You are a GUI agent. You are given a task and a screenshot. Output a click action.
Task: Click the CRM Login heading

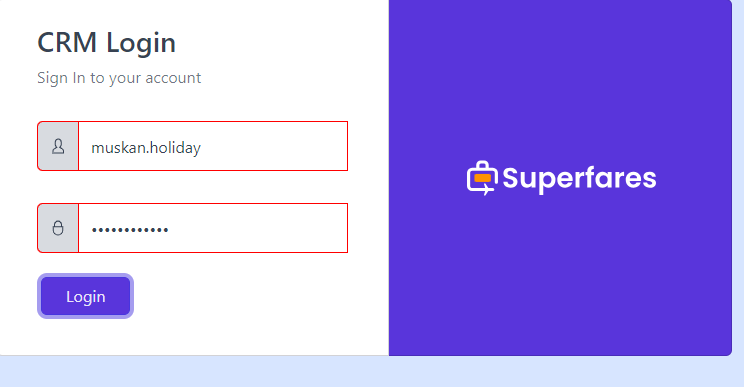[106, 43]
